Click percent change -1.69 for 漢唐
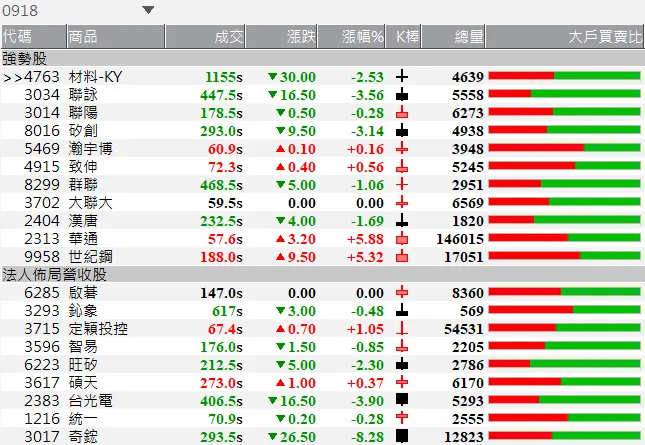The width and height of the screenshot is (645, 445). [x=367, y=221]
